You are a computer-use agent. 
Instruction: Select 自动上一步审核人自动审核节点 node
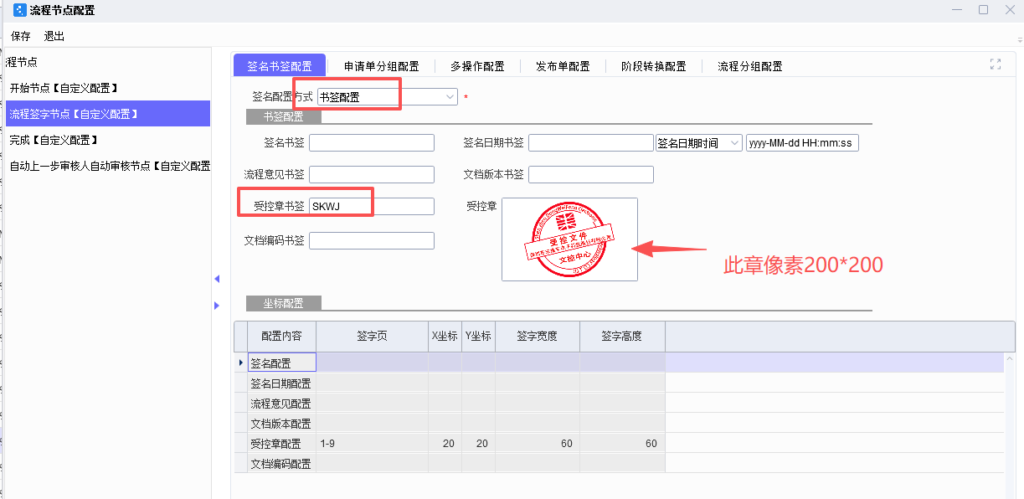pos(108,166)
